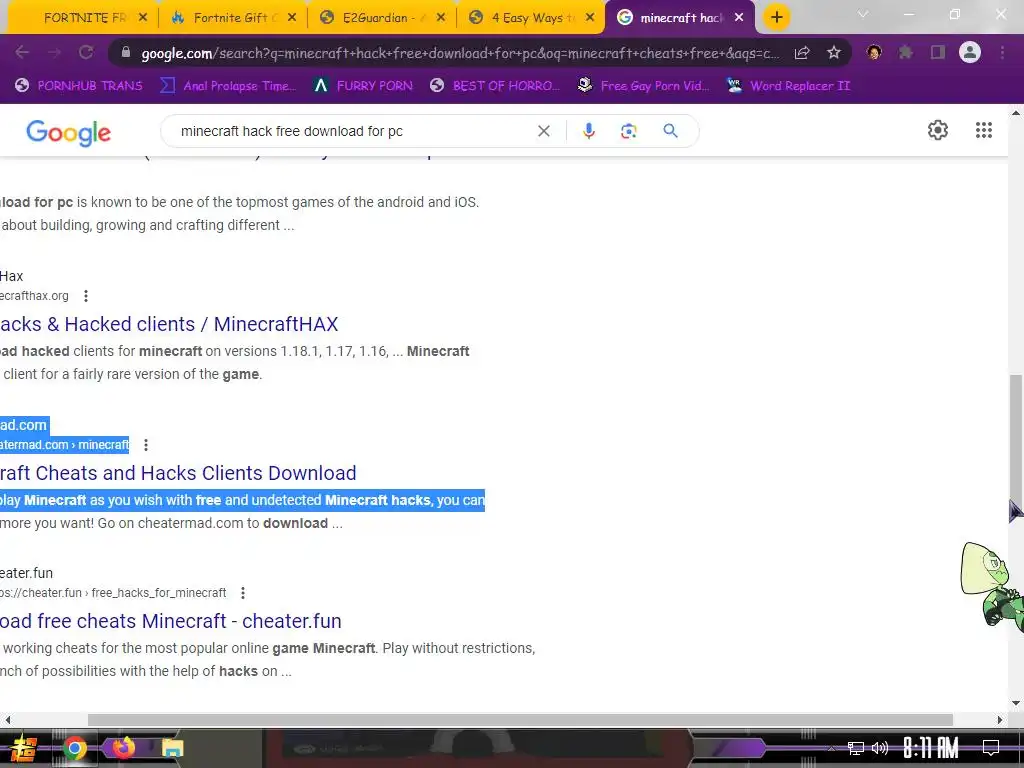Screen dimensions: 1024x768
Task: Click the scroll-down arrow of the page
Action: 1016,703
